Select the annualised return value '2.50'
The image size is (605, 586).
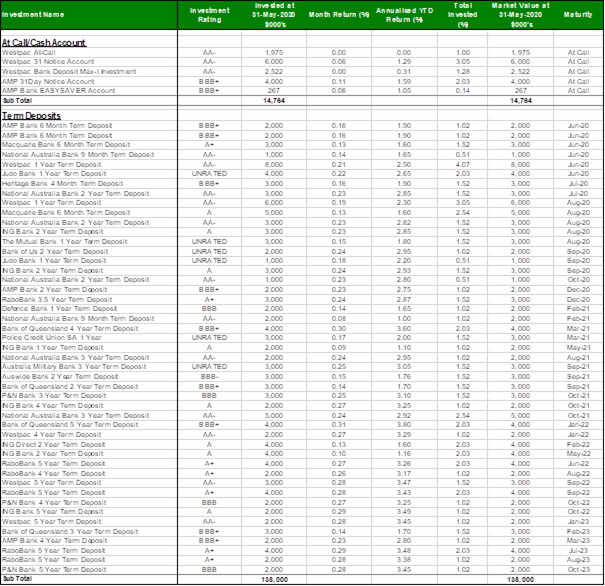point(404,164)
